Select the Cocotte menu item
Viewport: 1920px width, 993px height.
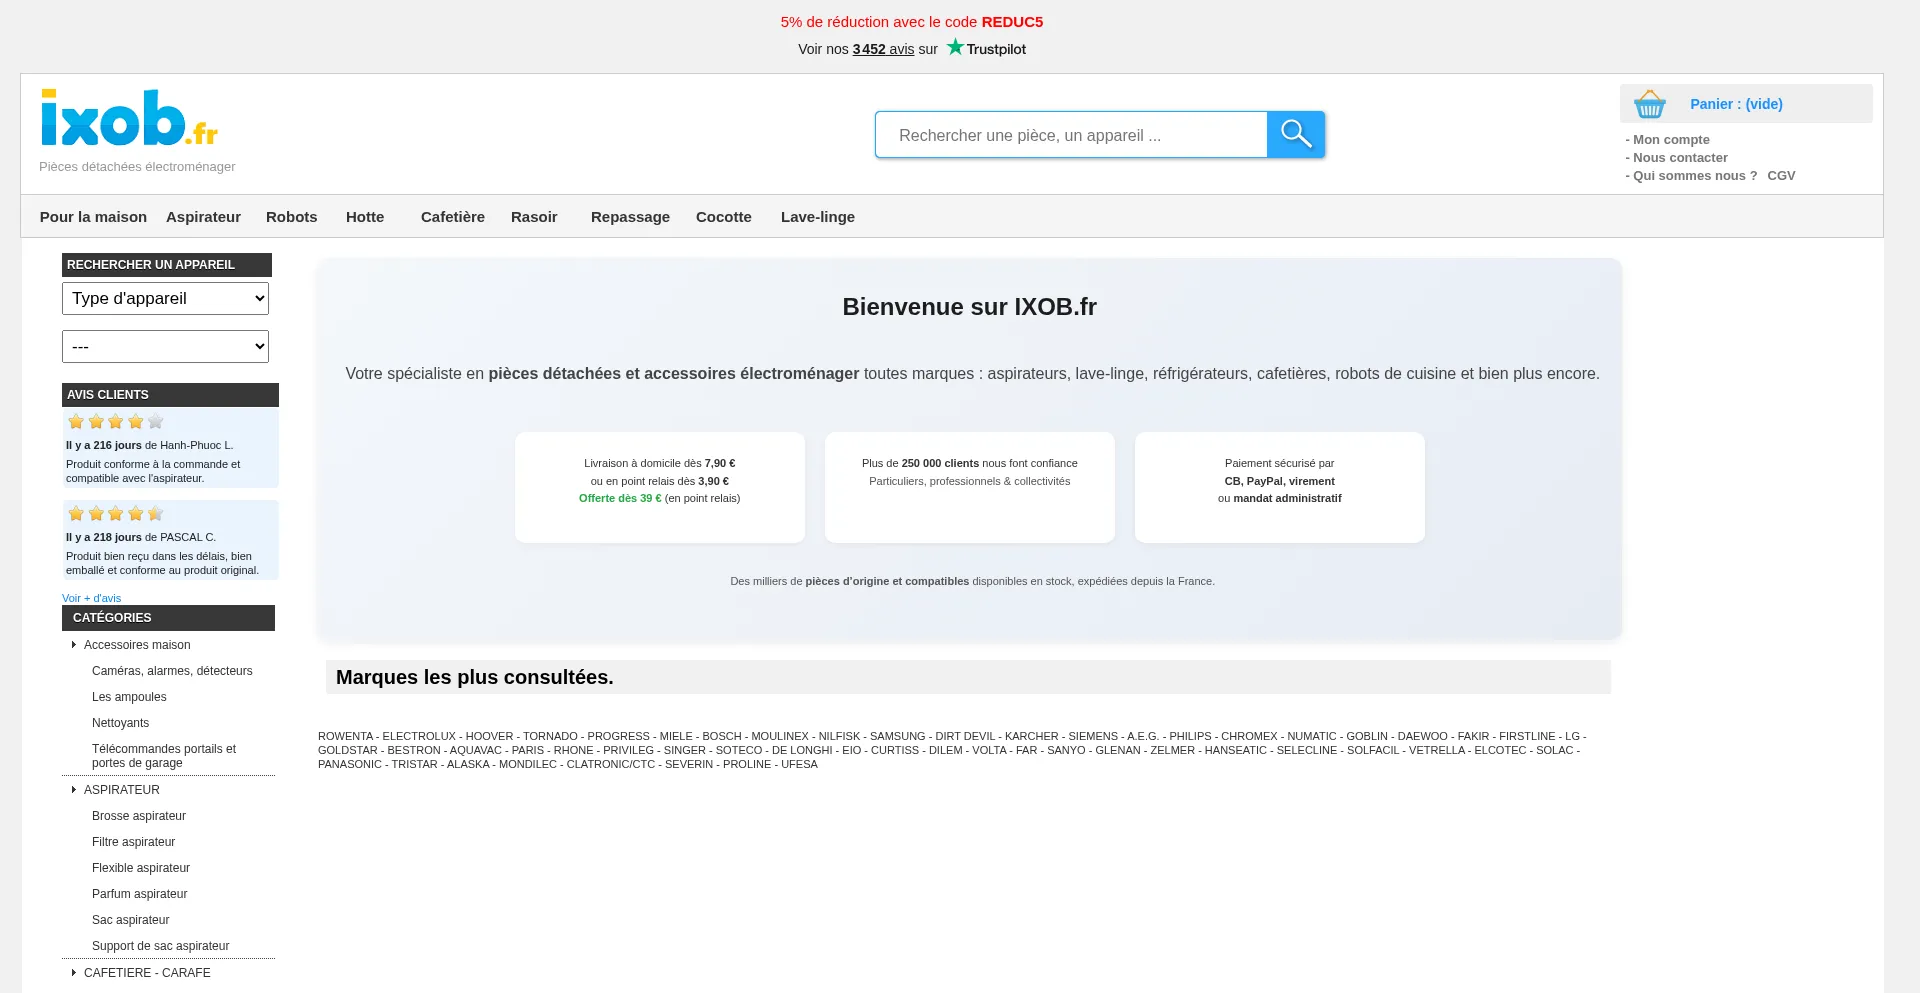724,217
